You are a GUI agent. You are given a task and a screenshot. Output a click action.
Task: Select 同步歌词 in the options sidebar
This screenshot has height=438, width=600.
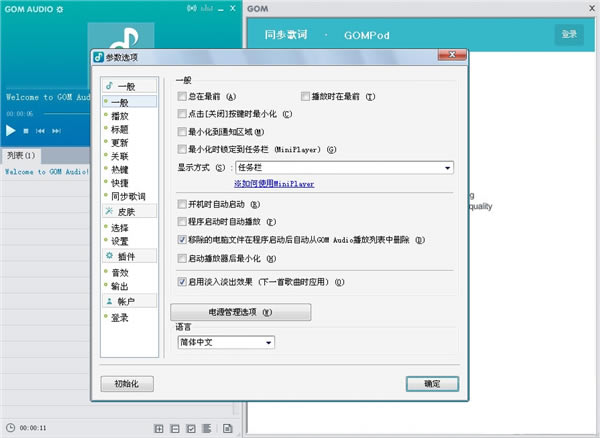pyautogui.click(x=128, y=197)
